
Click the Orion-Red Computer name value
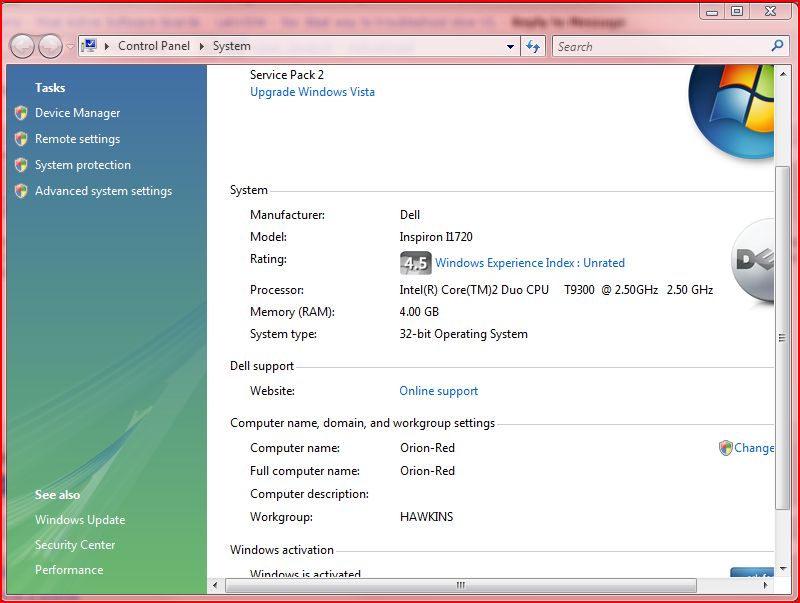coord(427,448)
